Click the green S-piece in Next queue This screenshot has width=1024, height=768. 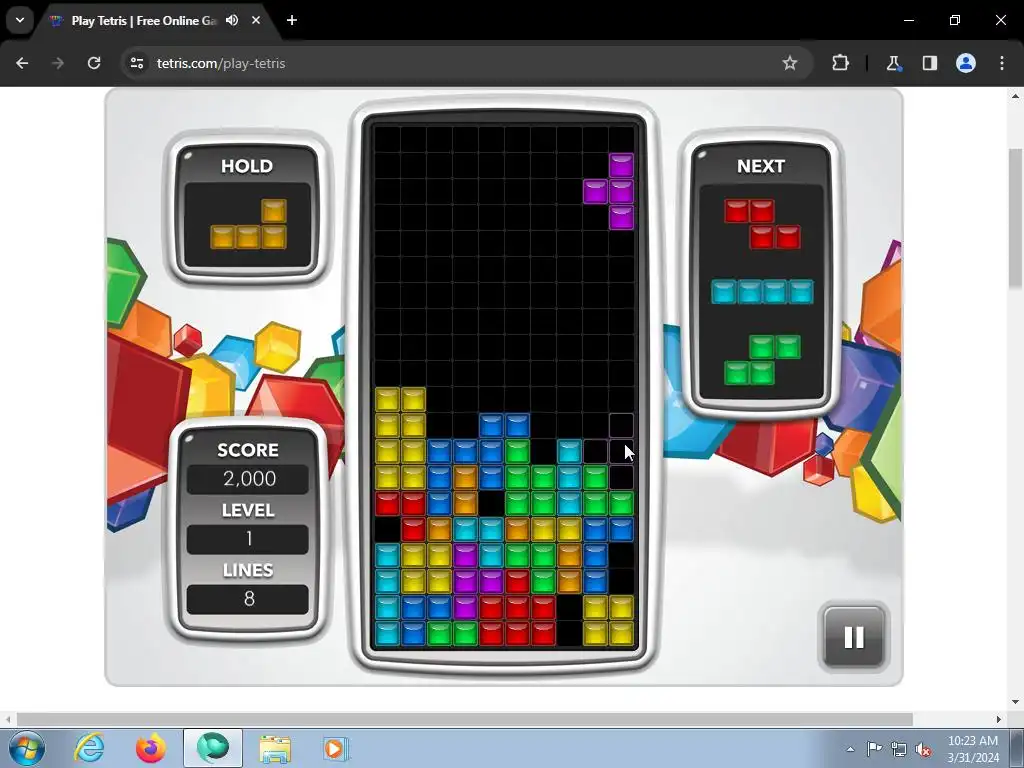(761, 360)
